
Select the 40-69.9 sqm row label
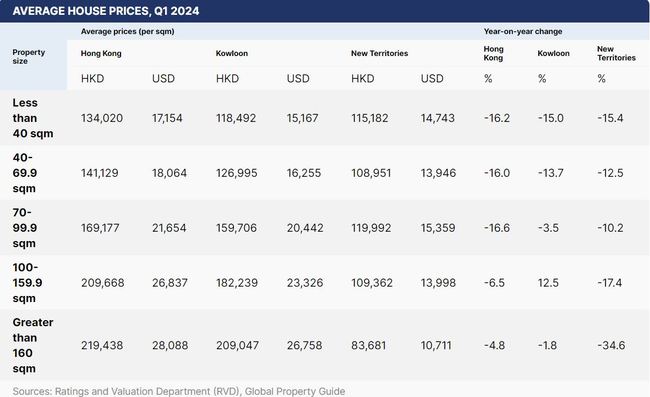click(25, 173)
